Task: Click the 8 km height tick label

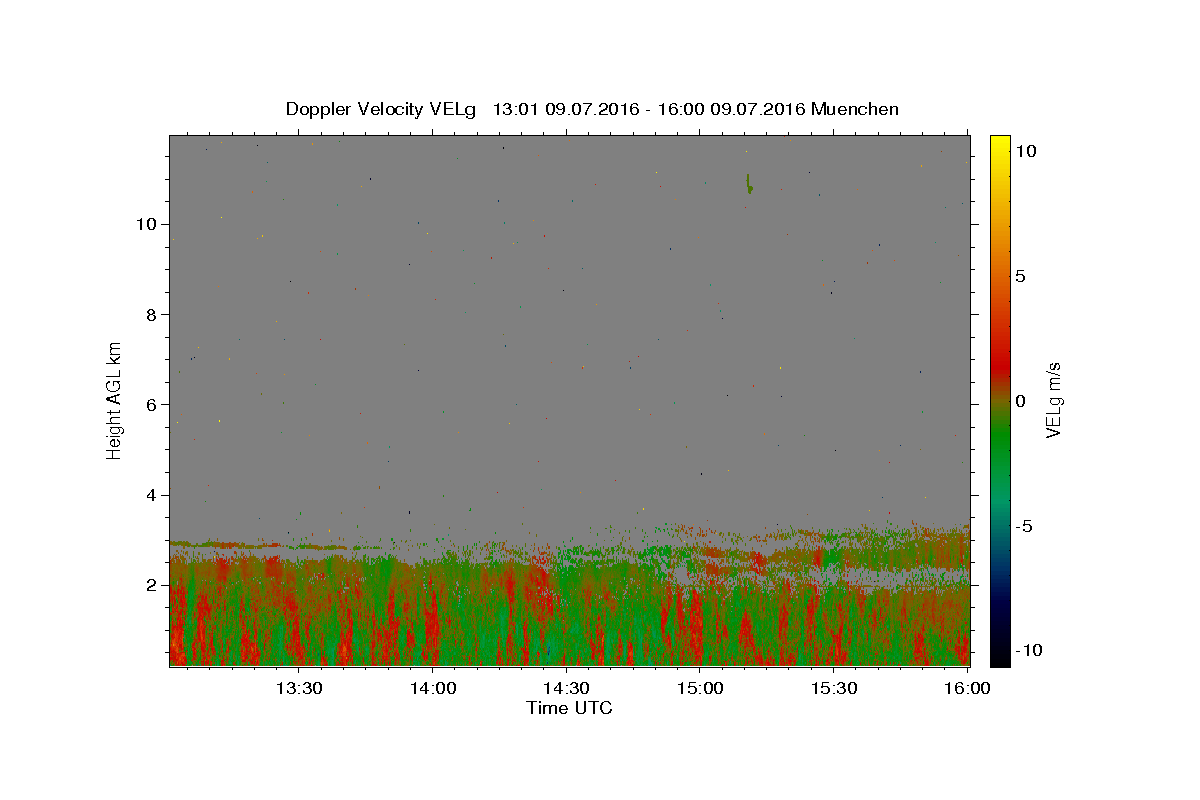Action: (153, 314)
